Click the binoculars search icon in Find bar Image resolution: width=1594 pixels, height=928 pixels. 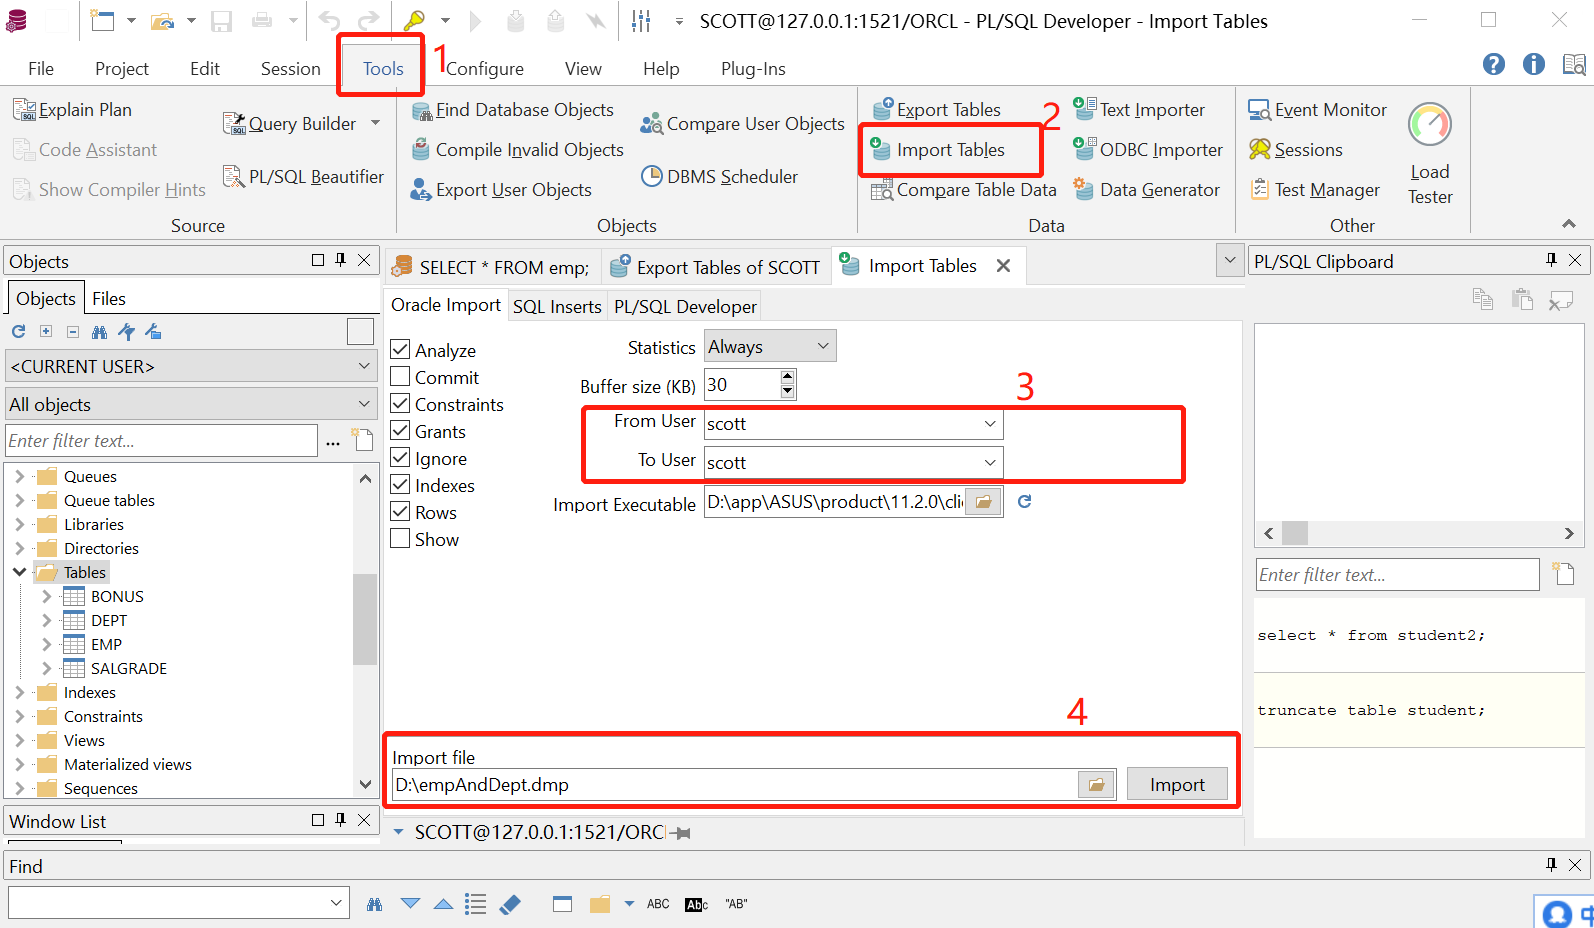tap(375, 904)
